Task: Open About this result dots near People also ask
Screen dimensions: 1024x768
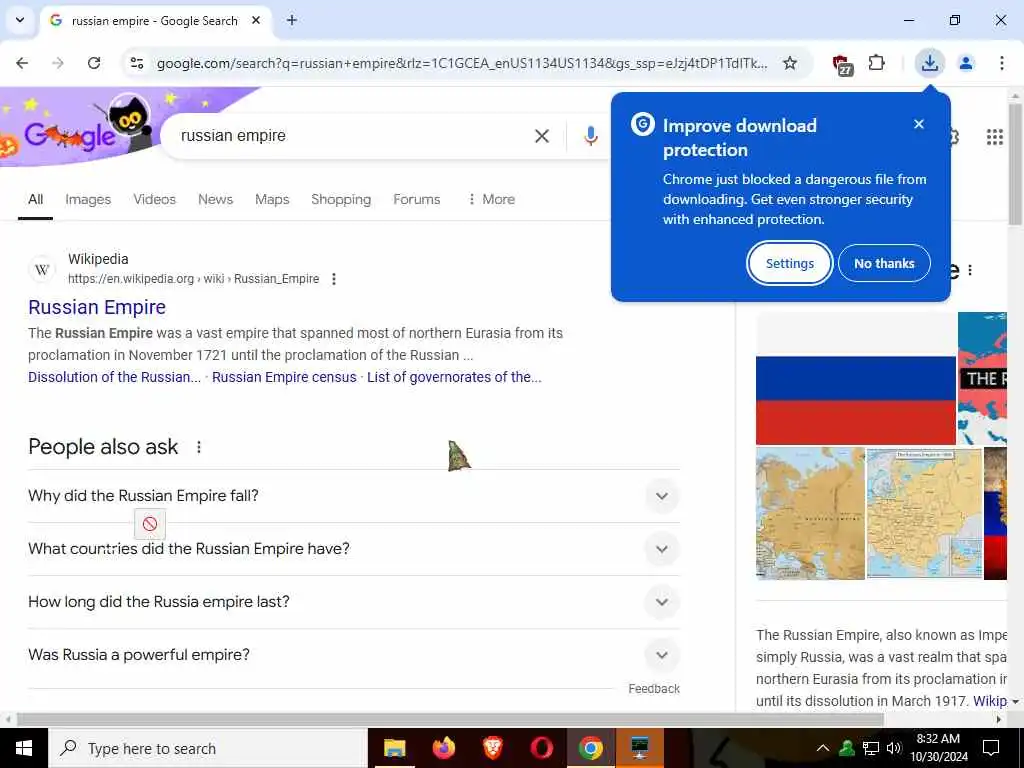Action: coord(199,447)
